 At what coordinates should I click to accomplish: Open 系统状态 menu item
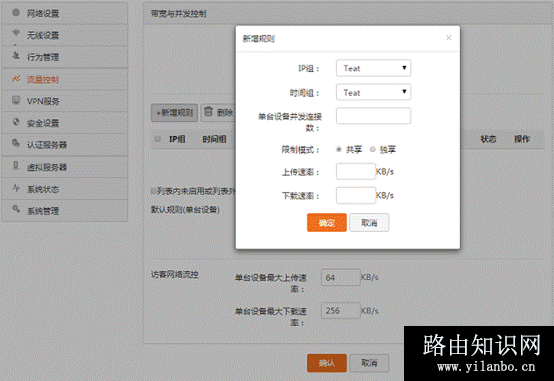tap(65, 189)
